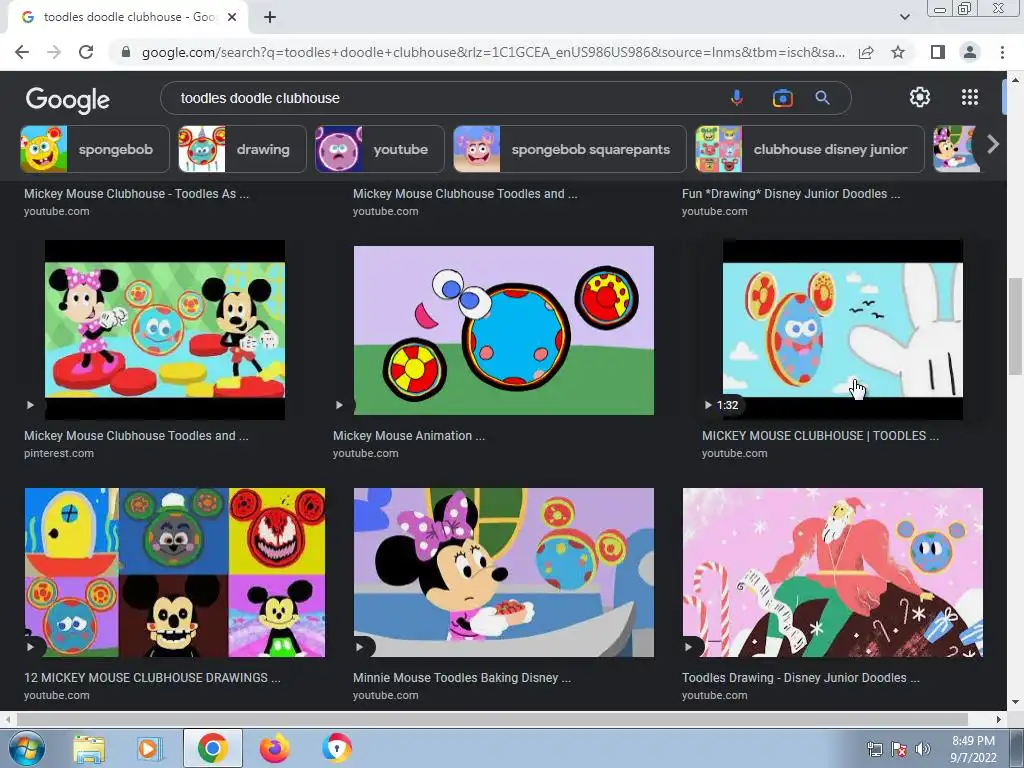This screenshot has height=768, width=1024.
Task: Select the spongebob squarepants filter chip
Action: click(569, 149)
